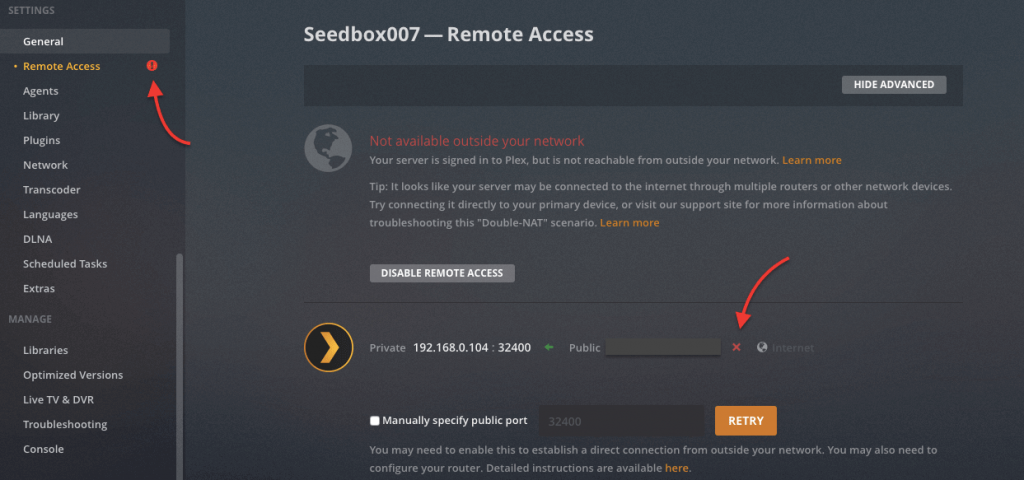Follow the detailed instructions 'here' link
The image size is (1024, 480).
(677, 467)
